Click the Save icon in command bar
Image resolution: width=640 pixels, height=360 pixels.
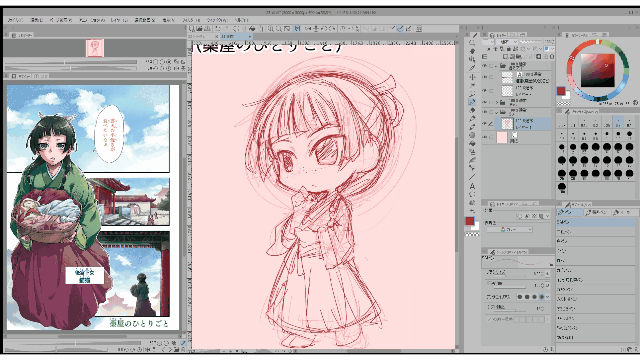pyautogui.click(x=207, y=29)
